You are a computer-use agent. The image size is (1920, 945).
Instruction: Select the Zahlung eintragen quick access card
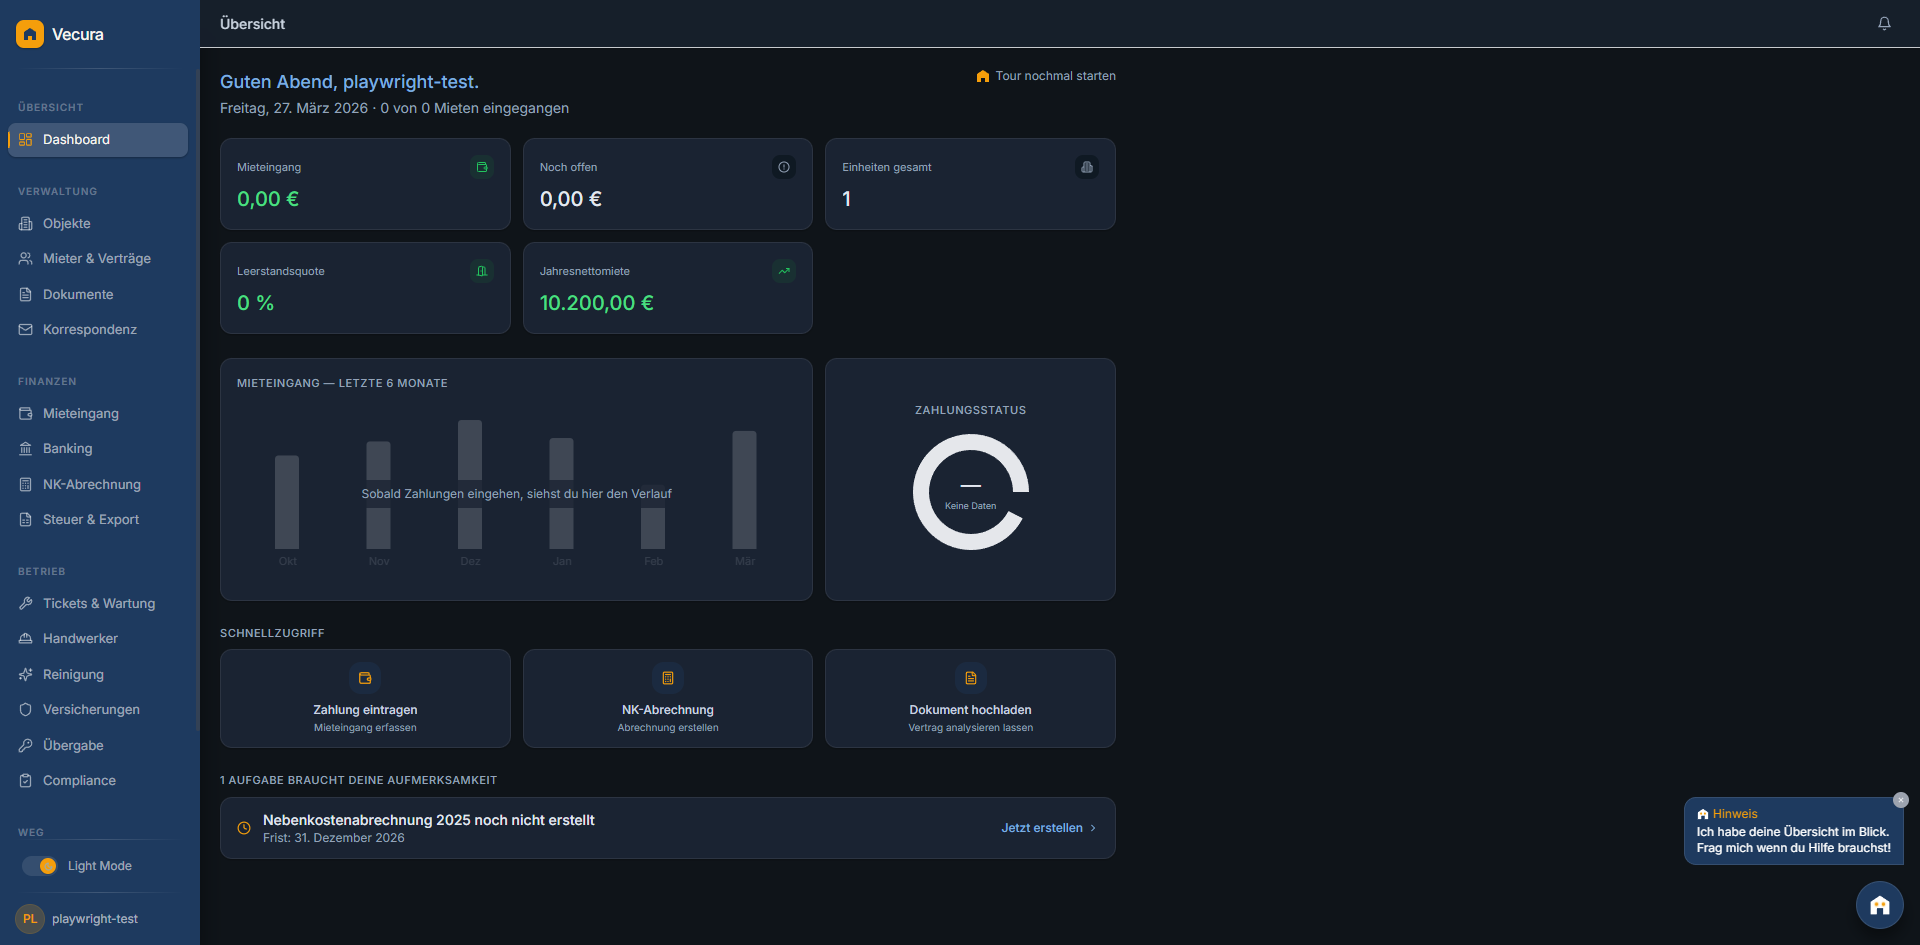point(365,698)
